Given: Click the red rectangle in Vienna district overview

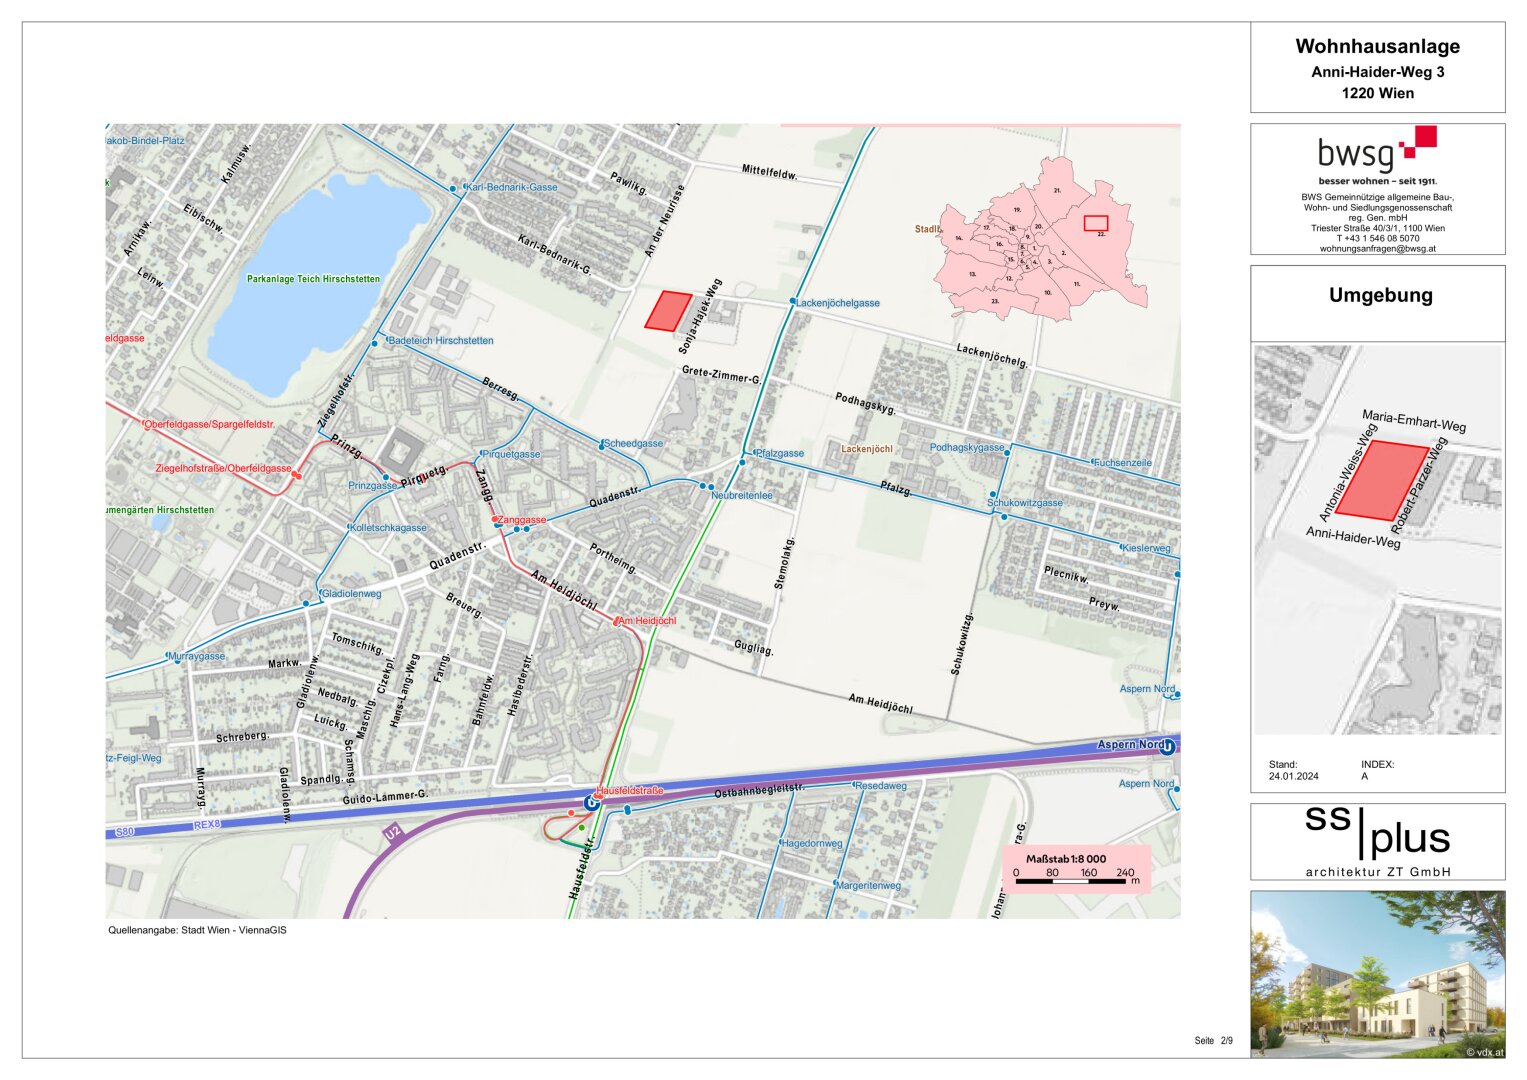Looking at the screenshot, I should tap(1096, 223).
